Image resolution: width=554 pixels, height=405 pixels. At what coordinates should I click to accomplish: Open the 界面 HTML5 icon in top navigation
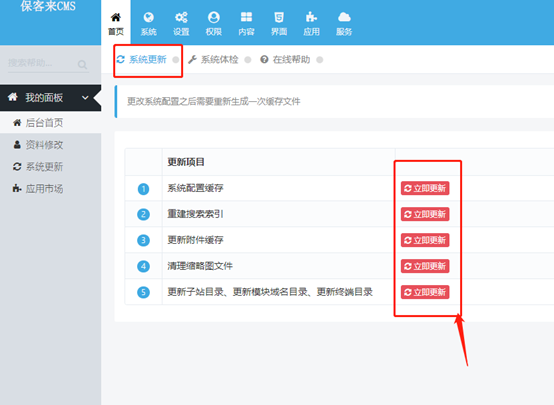pos(279,17)
